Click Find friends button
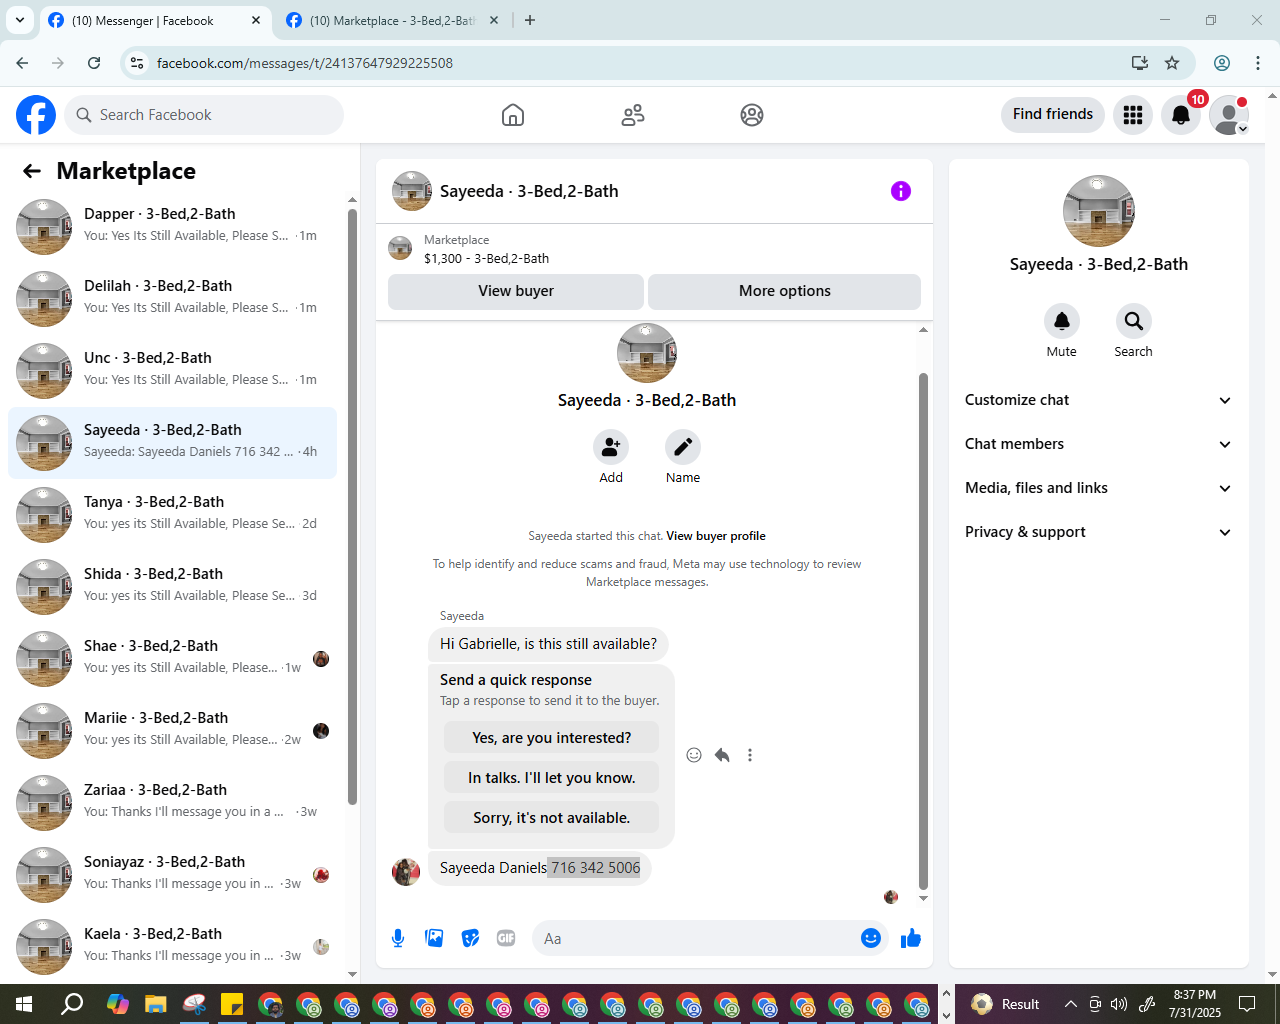 (1053, 114)
